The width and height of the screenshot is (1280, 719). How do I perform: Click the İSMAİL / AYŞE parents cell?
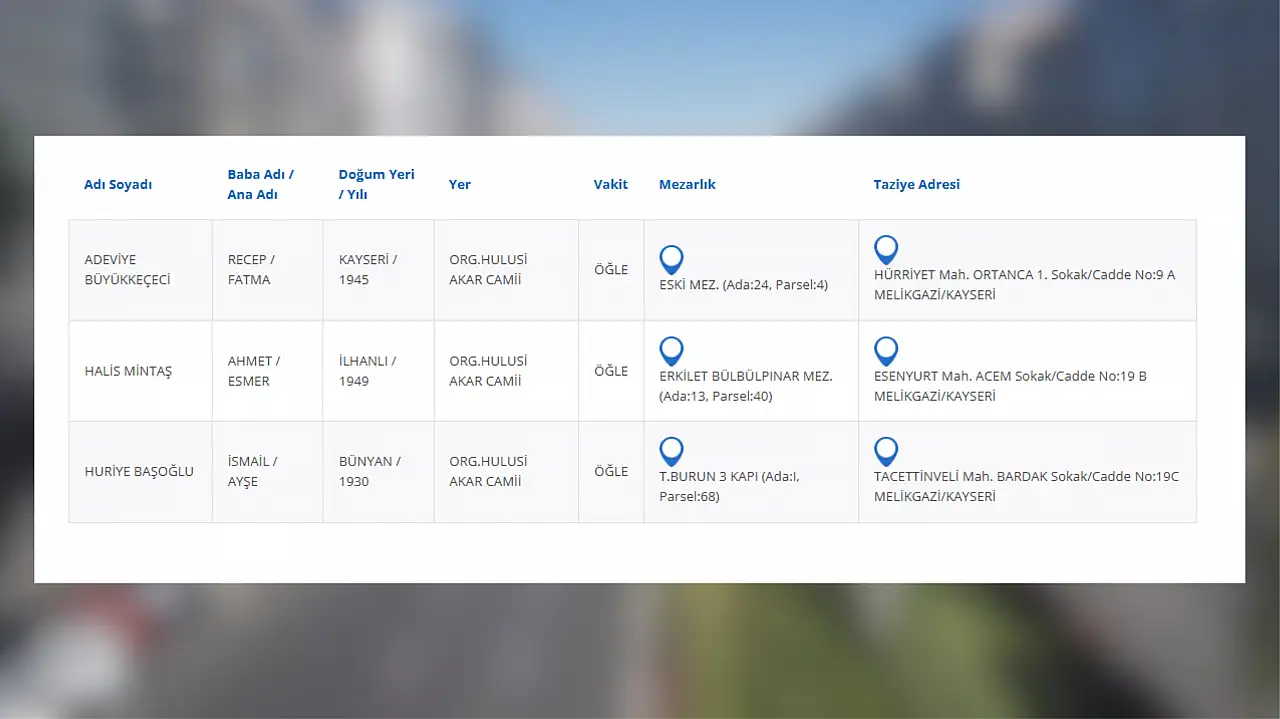(x=252, y=471)
